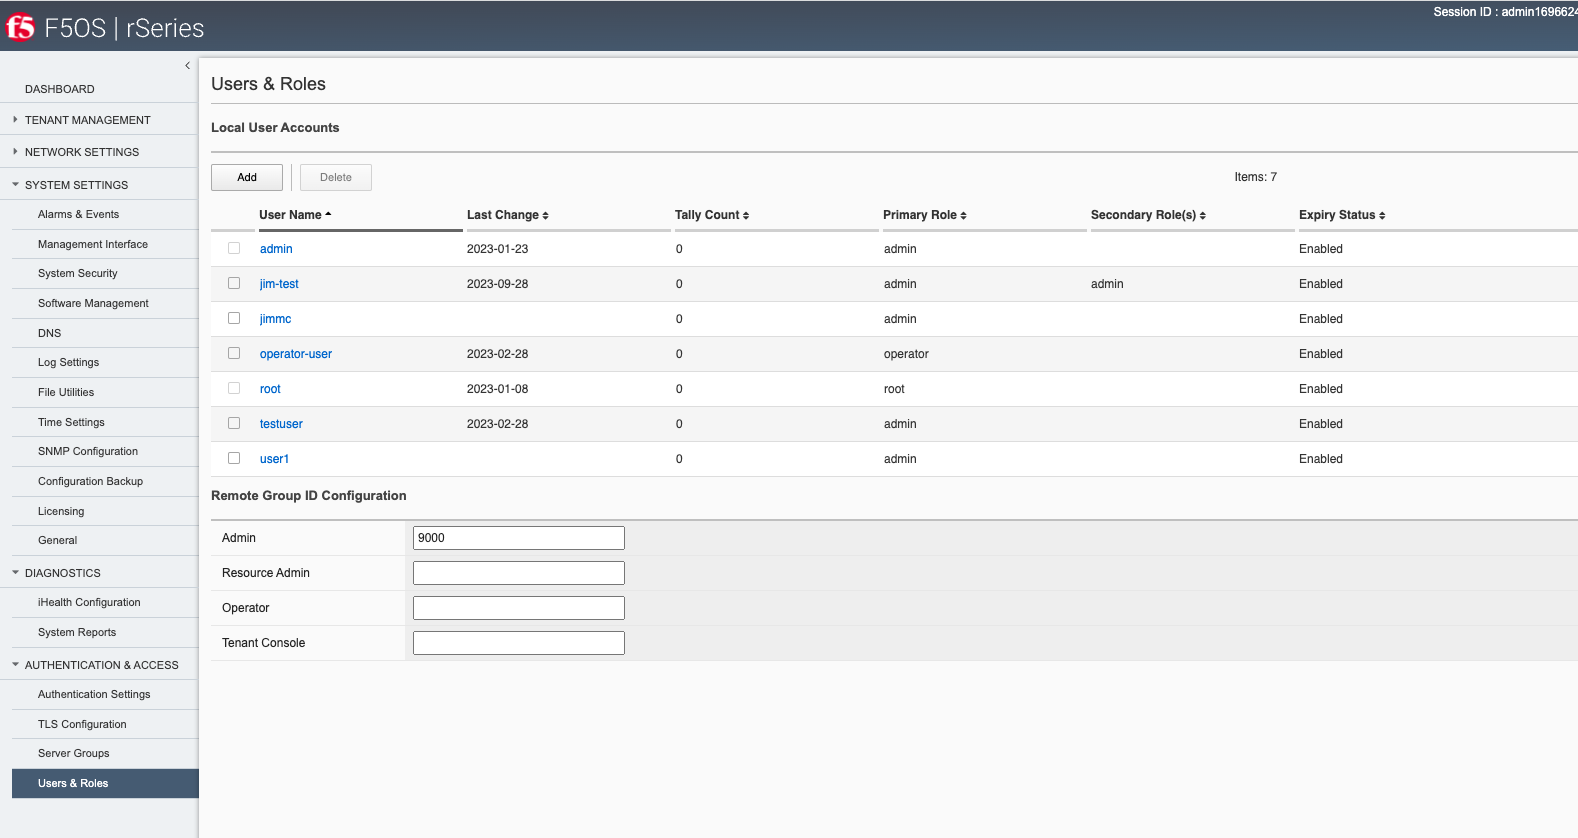Screen dimensions: 1578x838
Task: Sort by Secondary Role(s) column
Action: pos(1148,215)
